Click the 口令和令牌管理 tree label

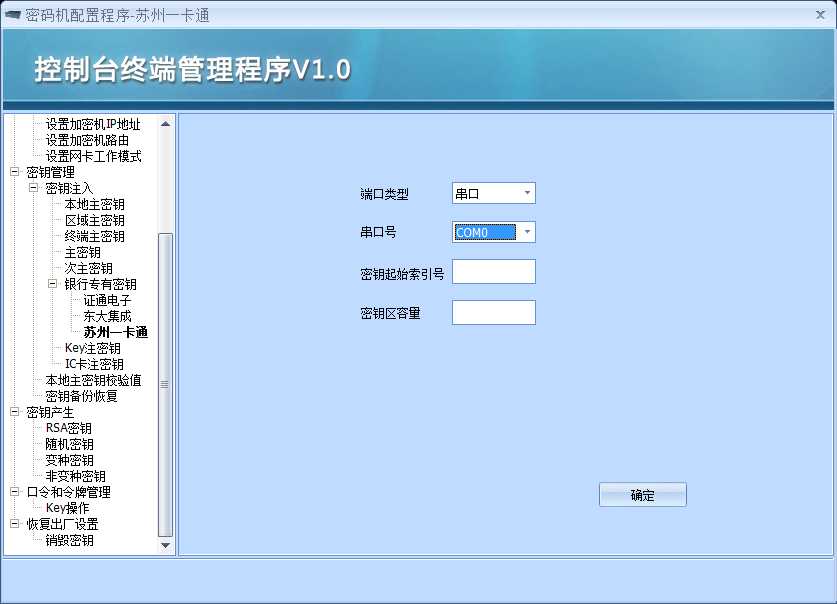click(x=69, y=492)
